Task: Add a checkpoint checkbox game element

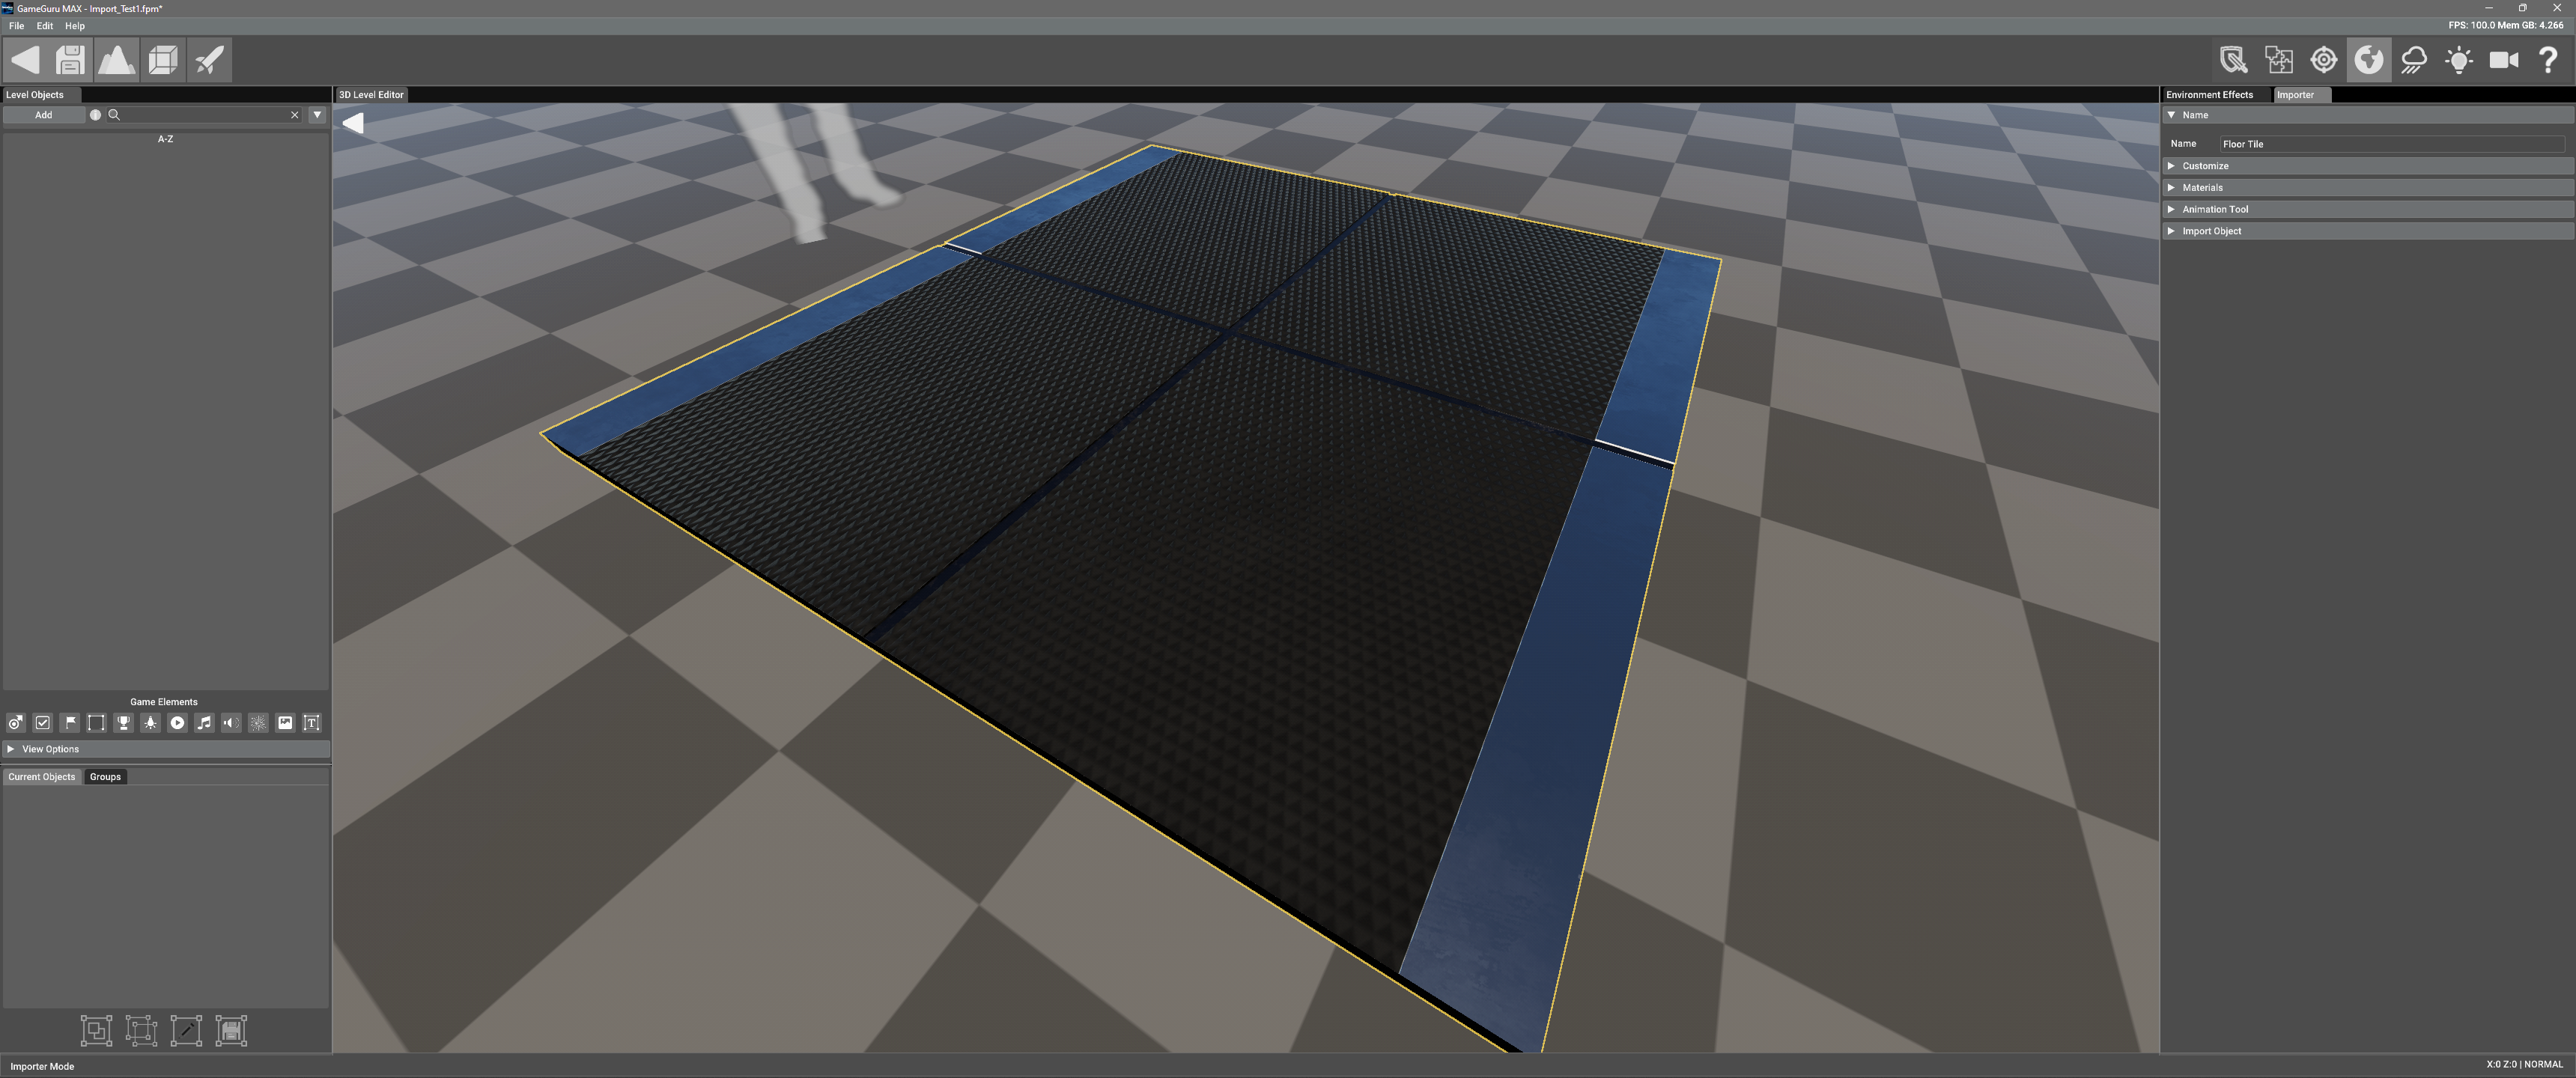Action: click(43, 723)
